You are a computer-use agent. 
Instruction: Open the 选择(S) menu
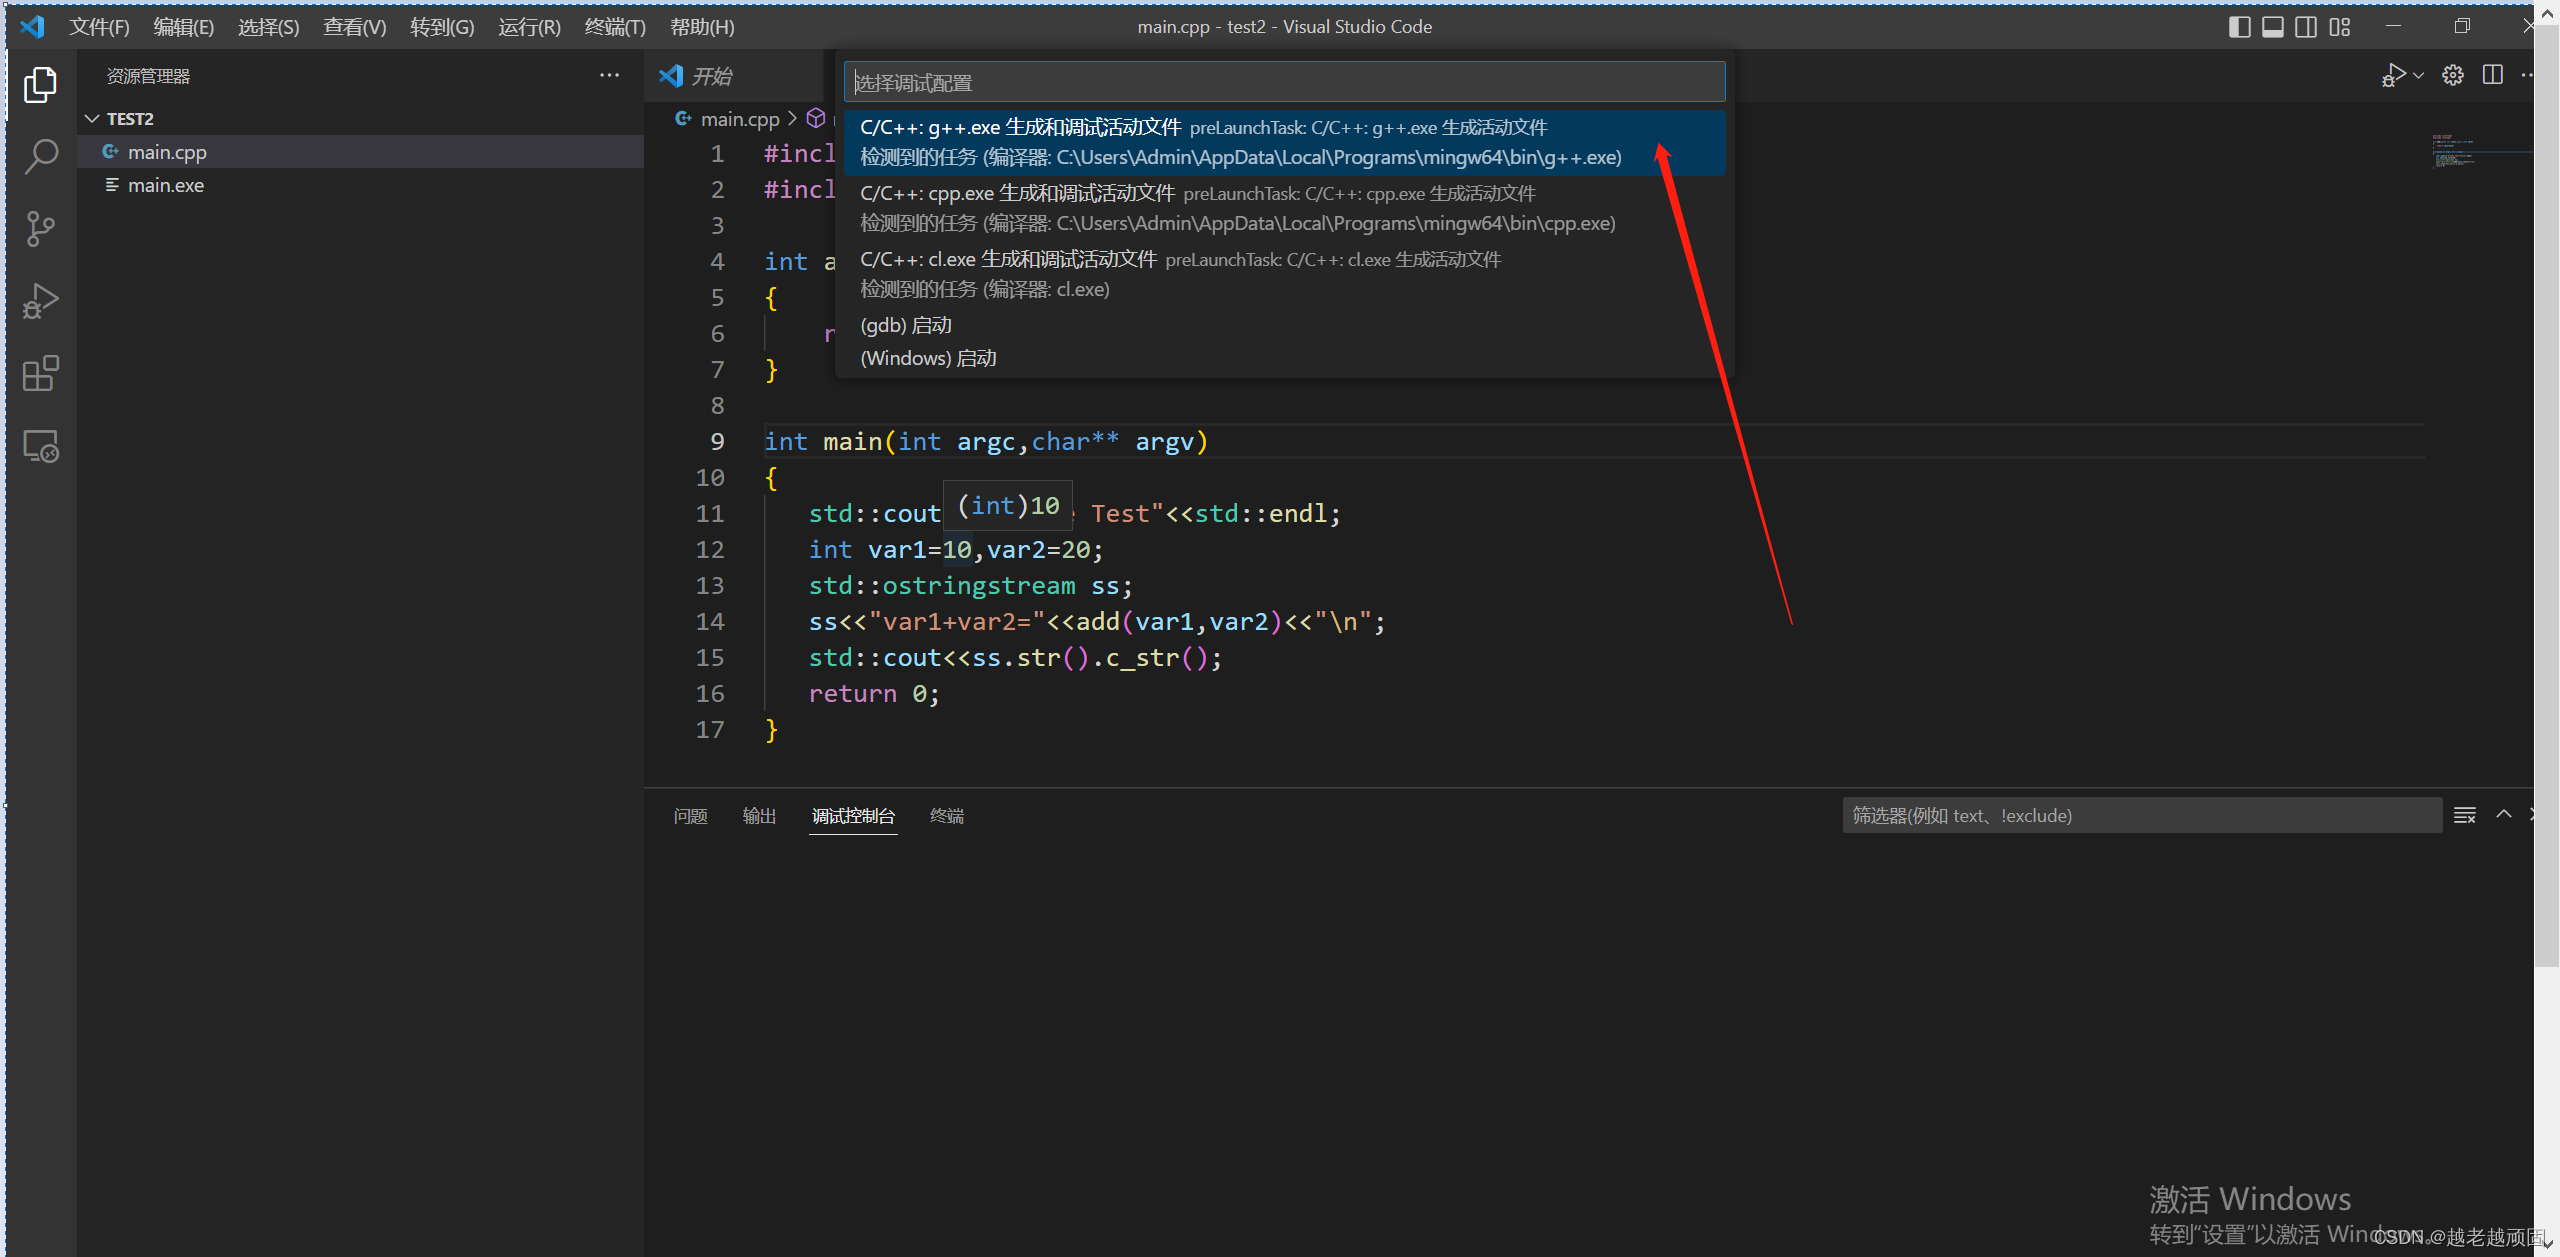(269, 27)
